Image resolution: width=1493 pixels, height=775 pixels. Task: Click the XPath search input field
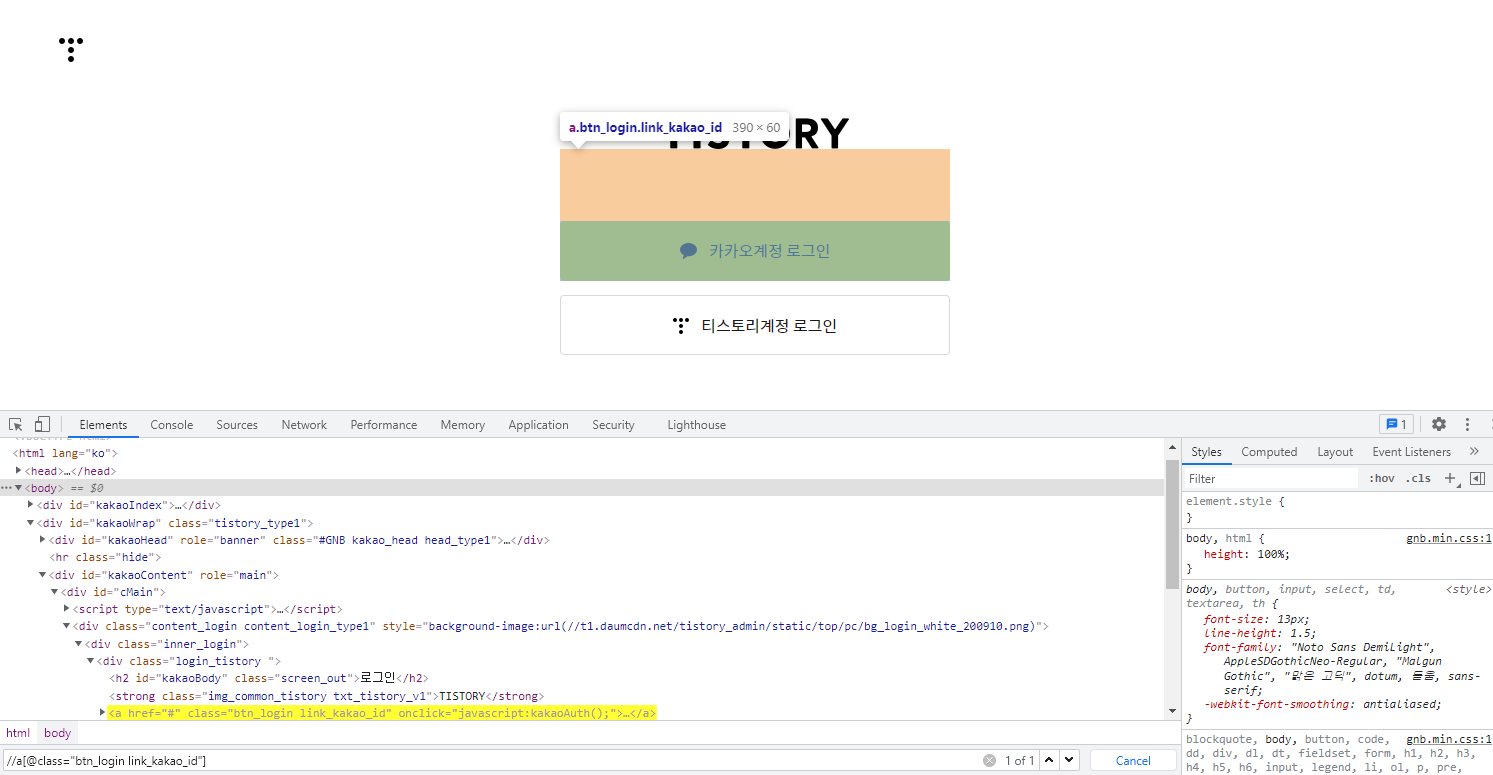pos(490,760)
